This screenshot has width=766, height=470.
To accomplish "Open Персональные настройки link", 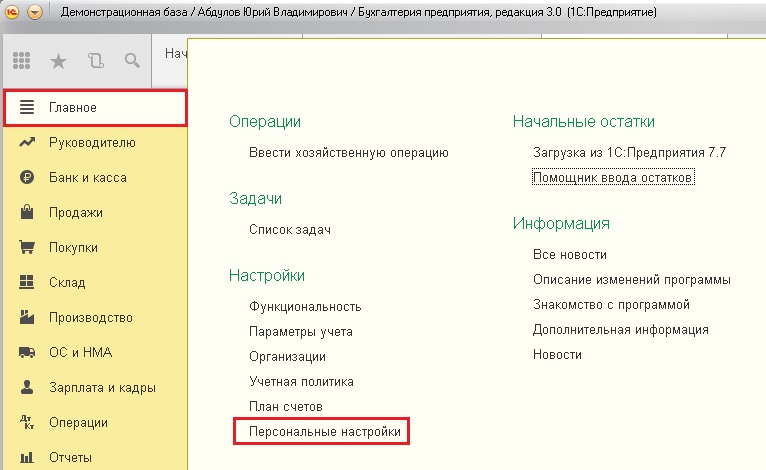I will coord(325,431).
